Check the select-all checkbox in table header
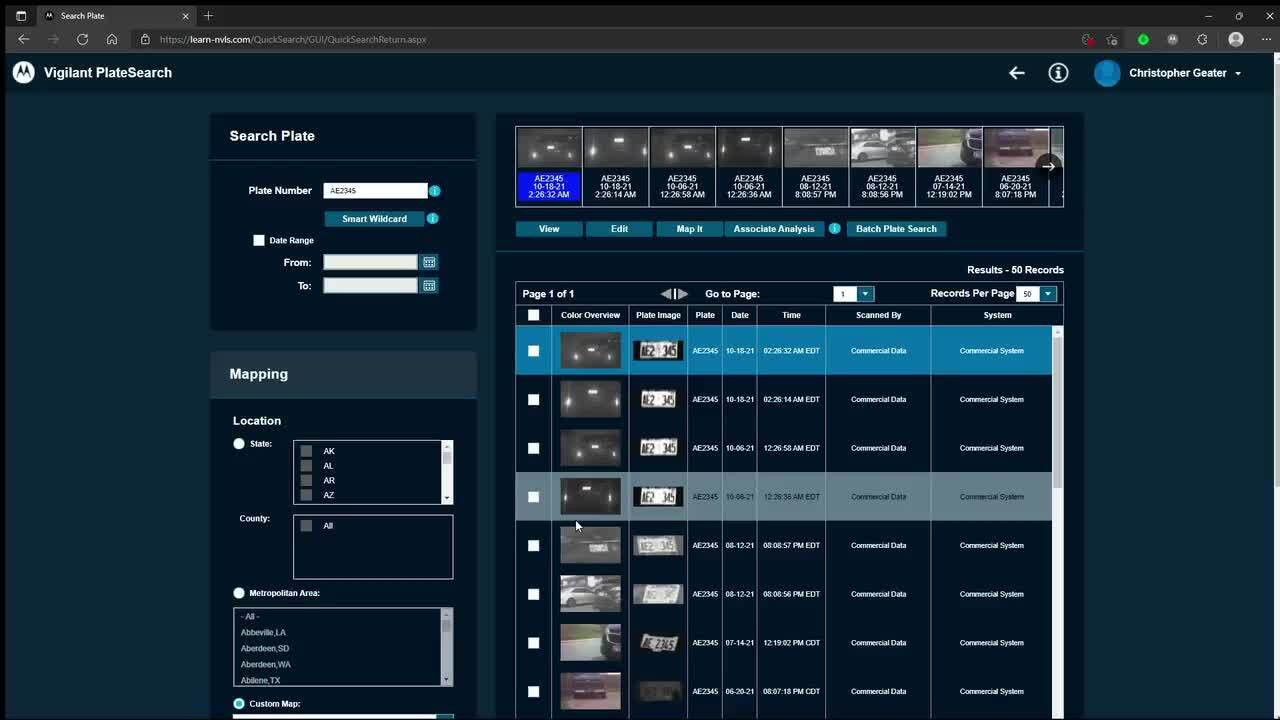 point(533,315)
